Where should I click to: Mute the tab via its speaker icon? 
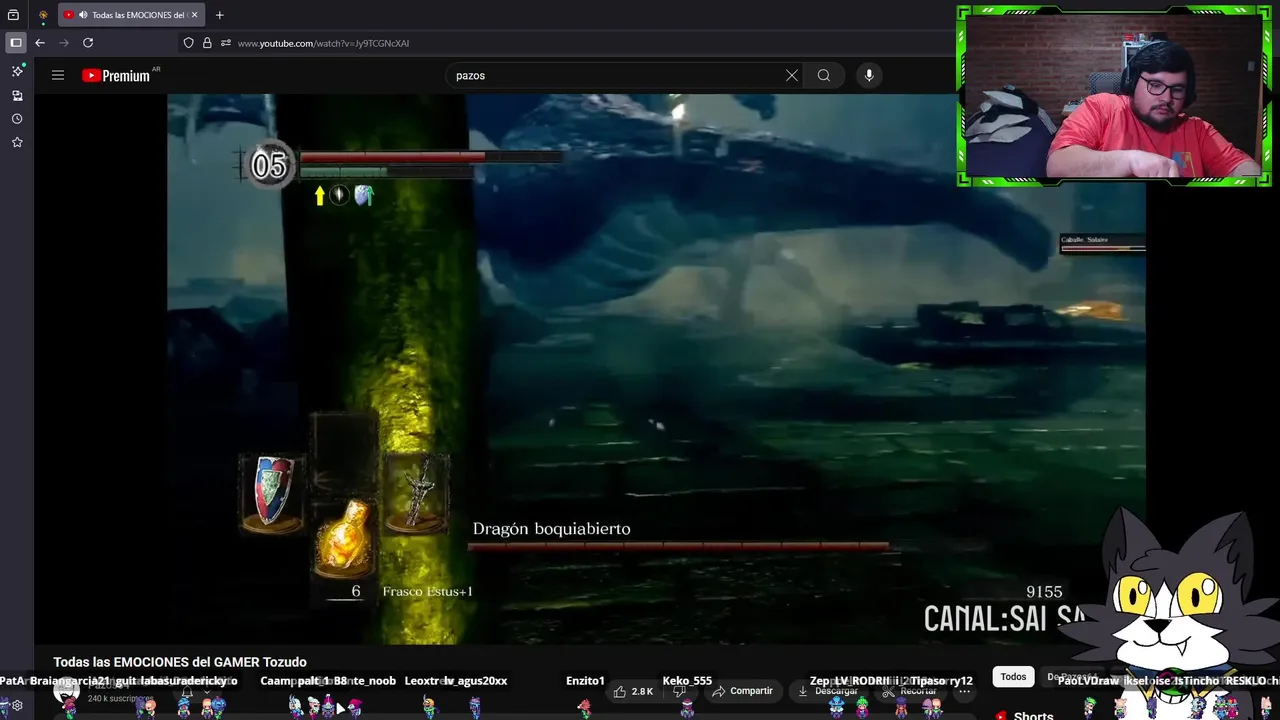[82, 15]
